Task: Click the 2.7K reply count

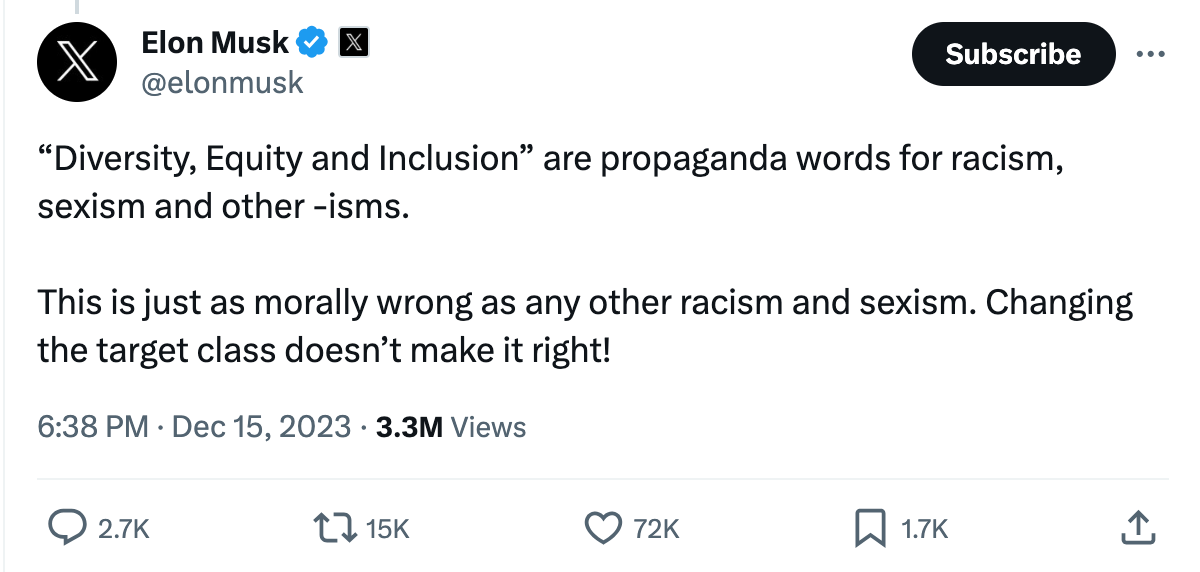Action: tap(123, 529)
